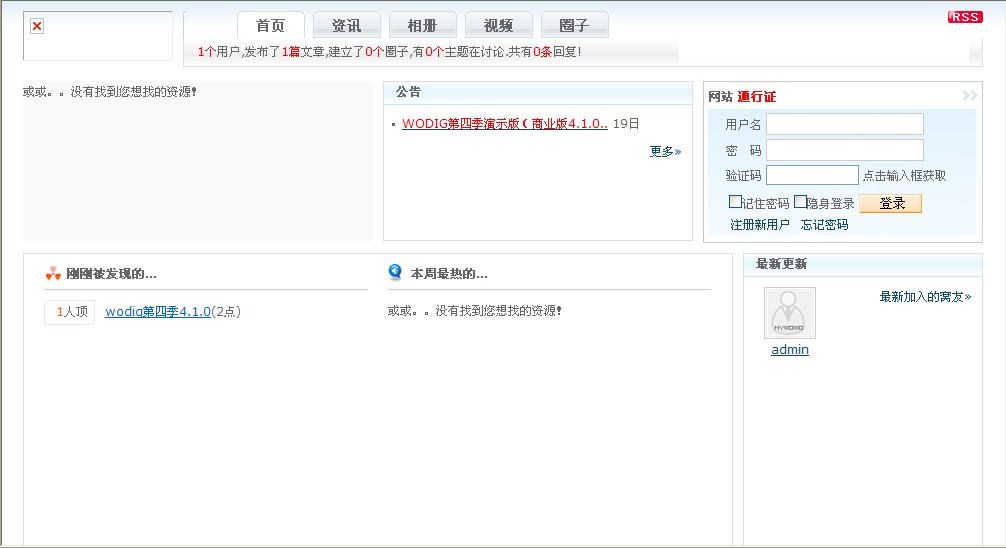Open the 忘记密码 link

824,225
